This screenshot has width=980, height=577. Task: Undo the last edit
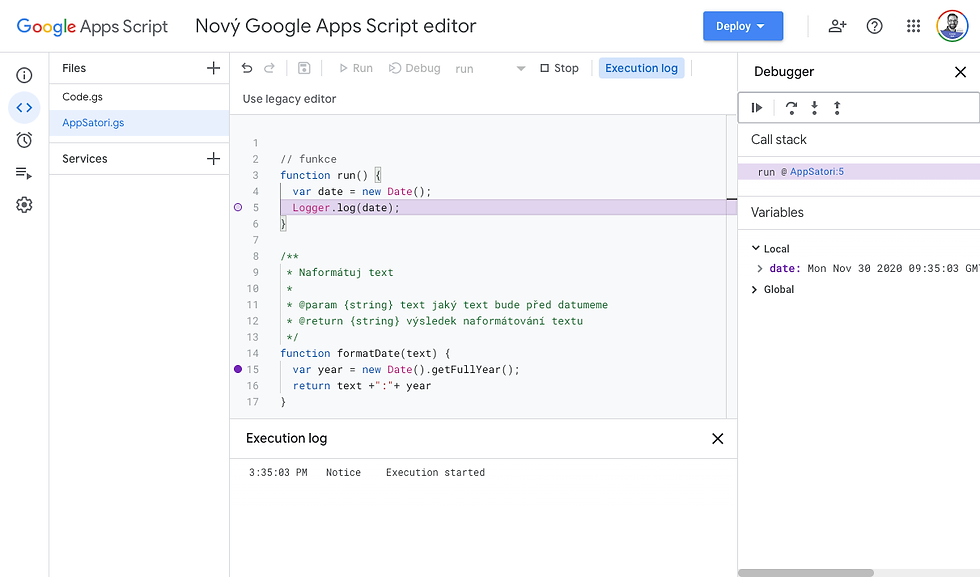click(247, 68)
